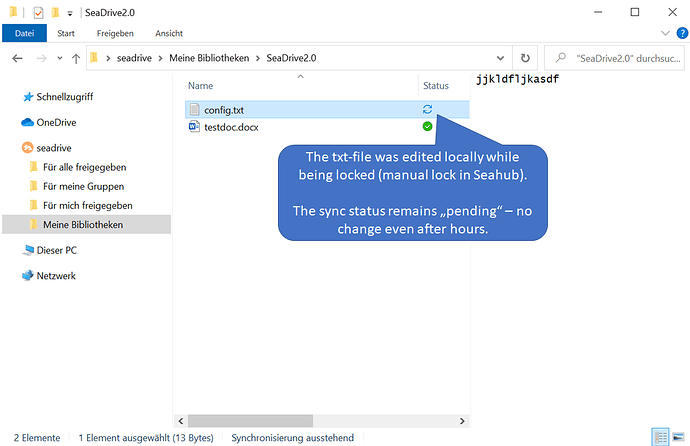The width and height of the screenshot is (690, 446).
Task: Switch to details view in status bar
Action: (x=661, y=437)
